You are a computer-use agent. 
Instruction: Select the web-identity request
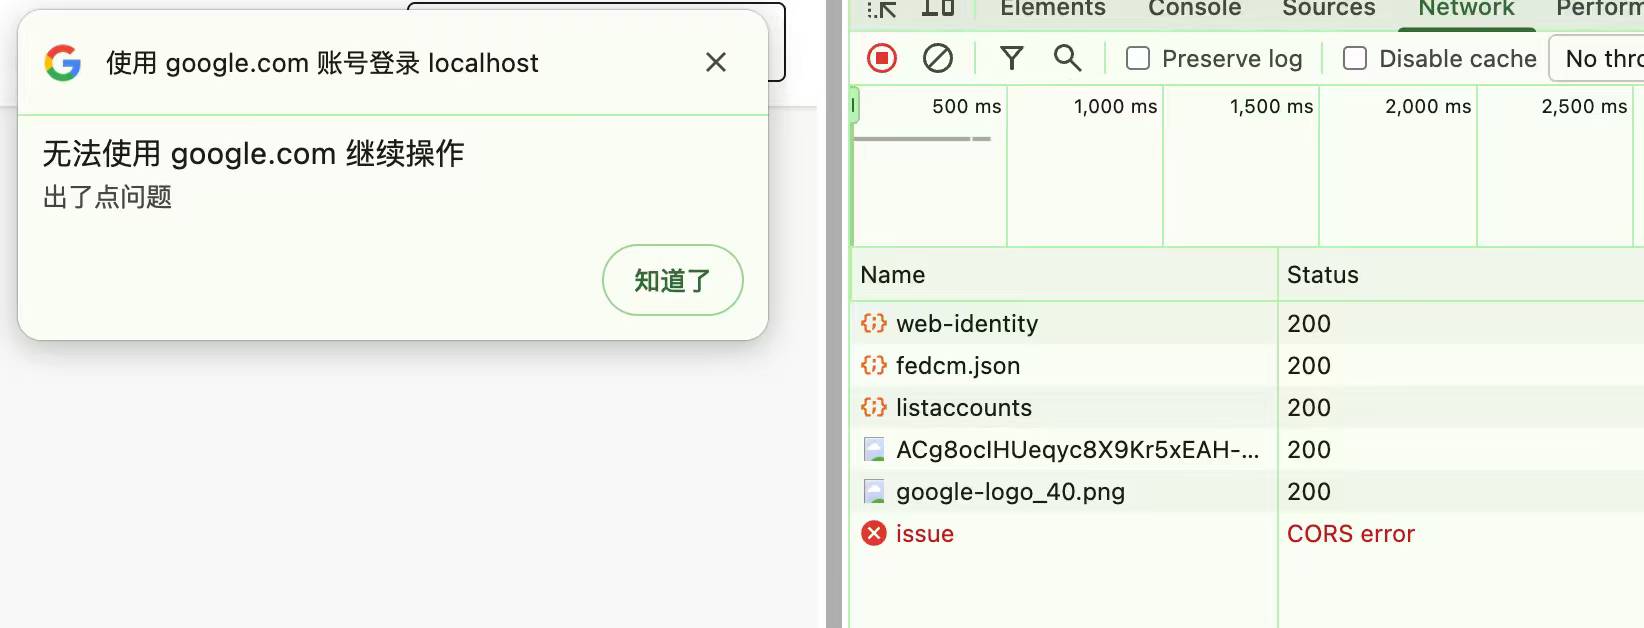pos(967,323)
